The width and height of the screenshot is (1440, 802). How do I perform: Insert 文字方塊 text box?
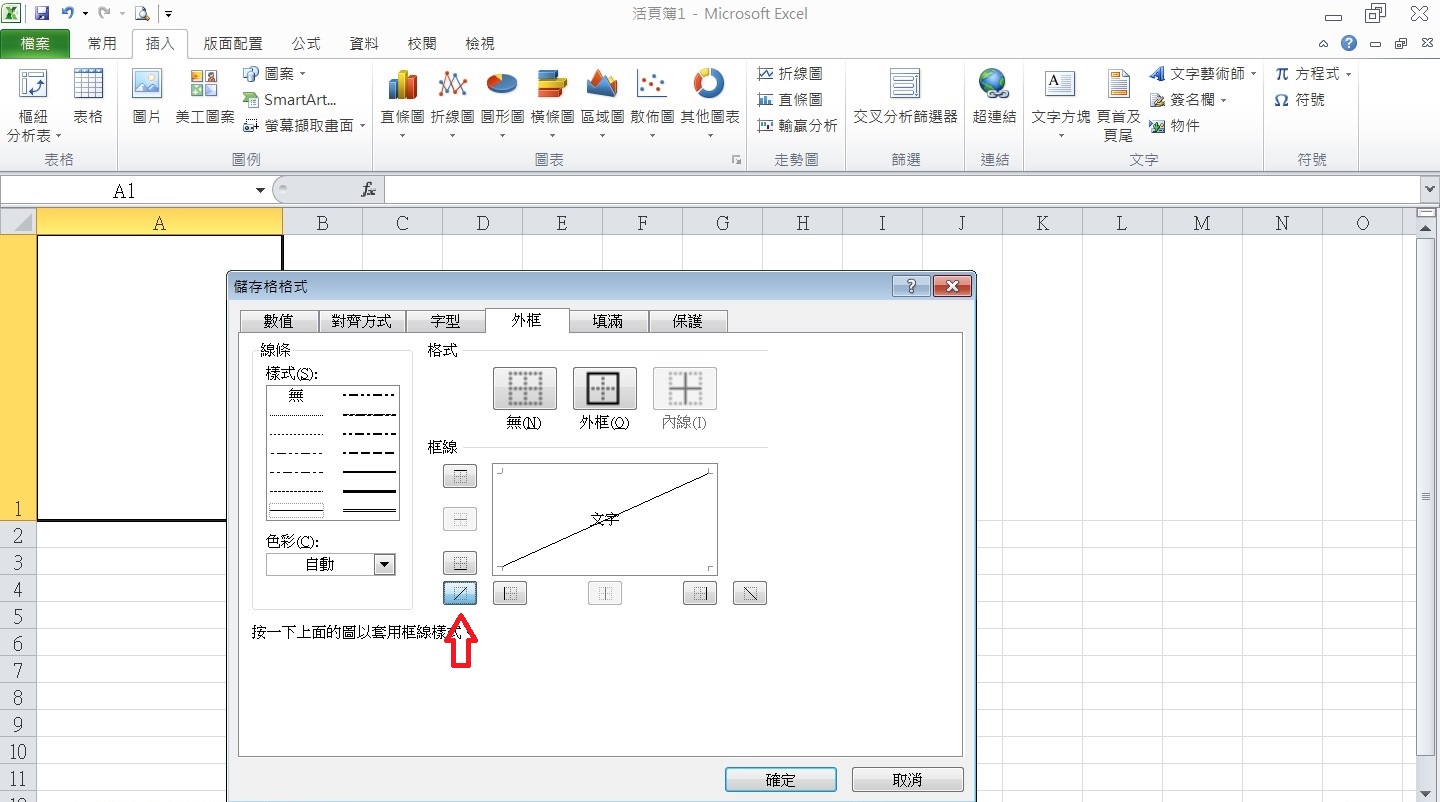pyautogui.click(x=1060, y=104)
